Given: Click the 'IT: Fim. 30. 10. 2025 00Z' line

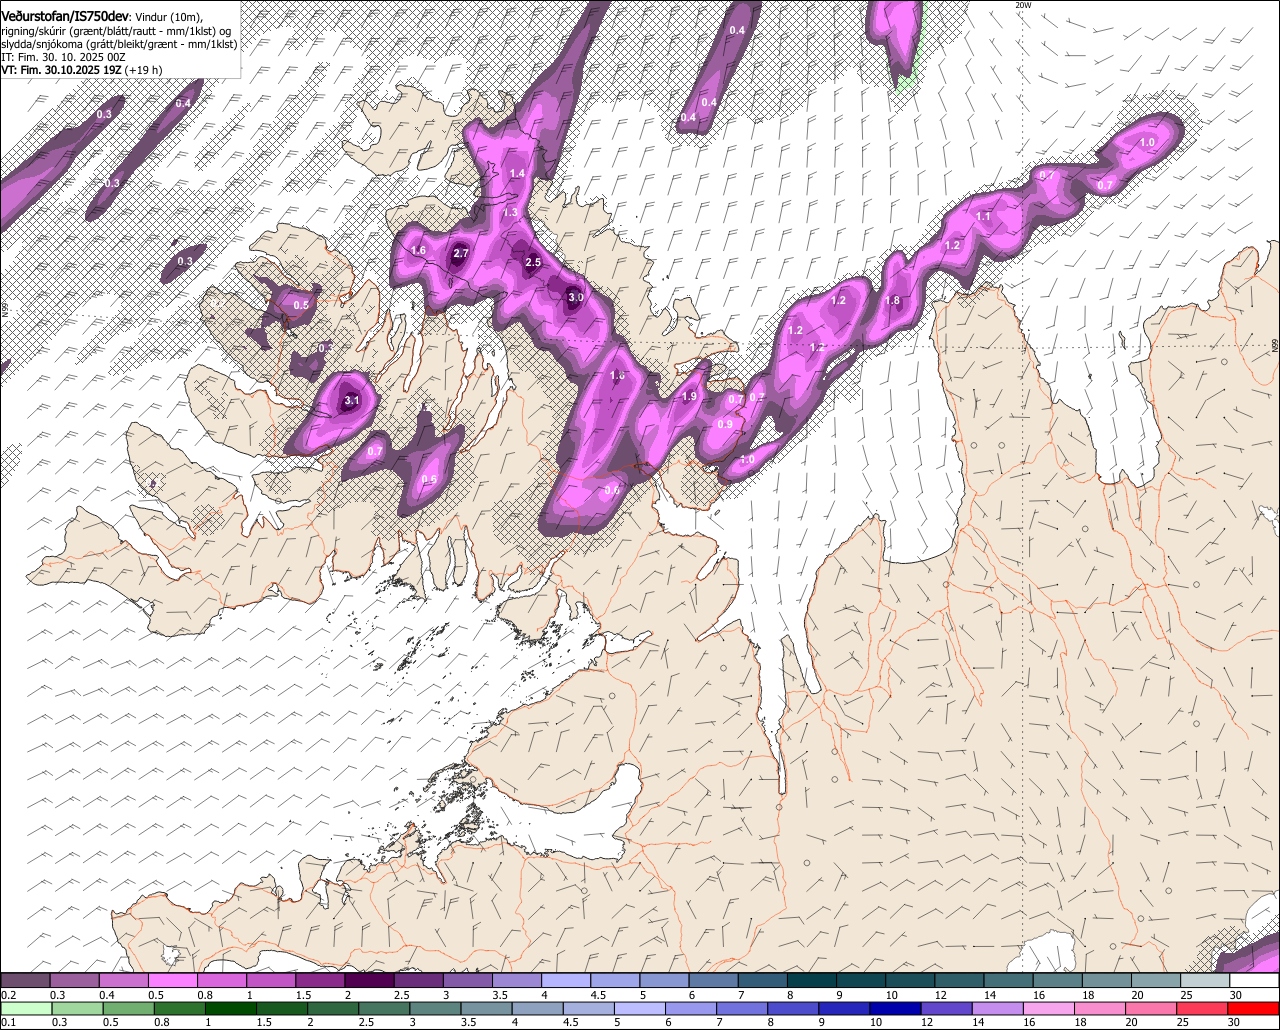Looking at the screenshot, I should point(63,58).
